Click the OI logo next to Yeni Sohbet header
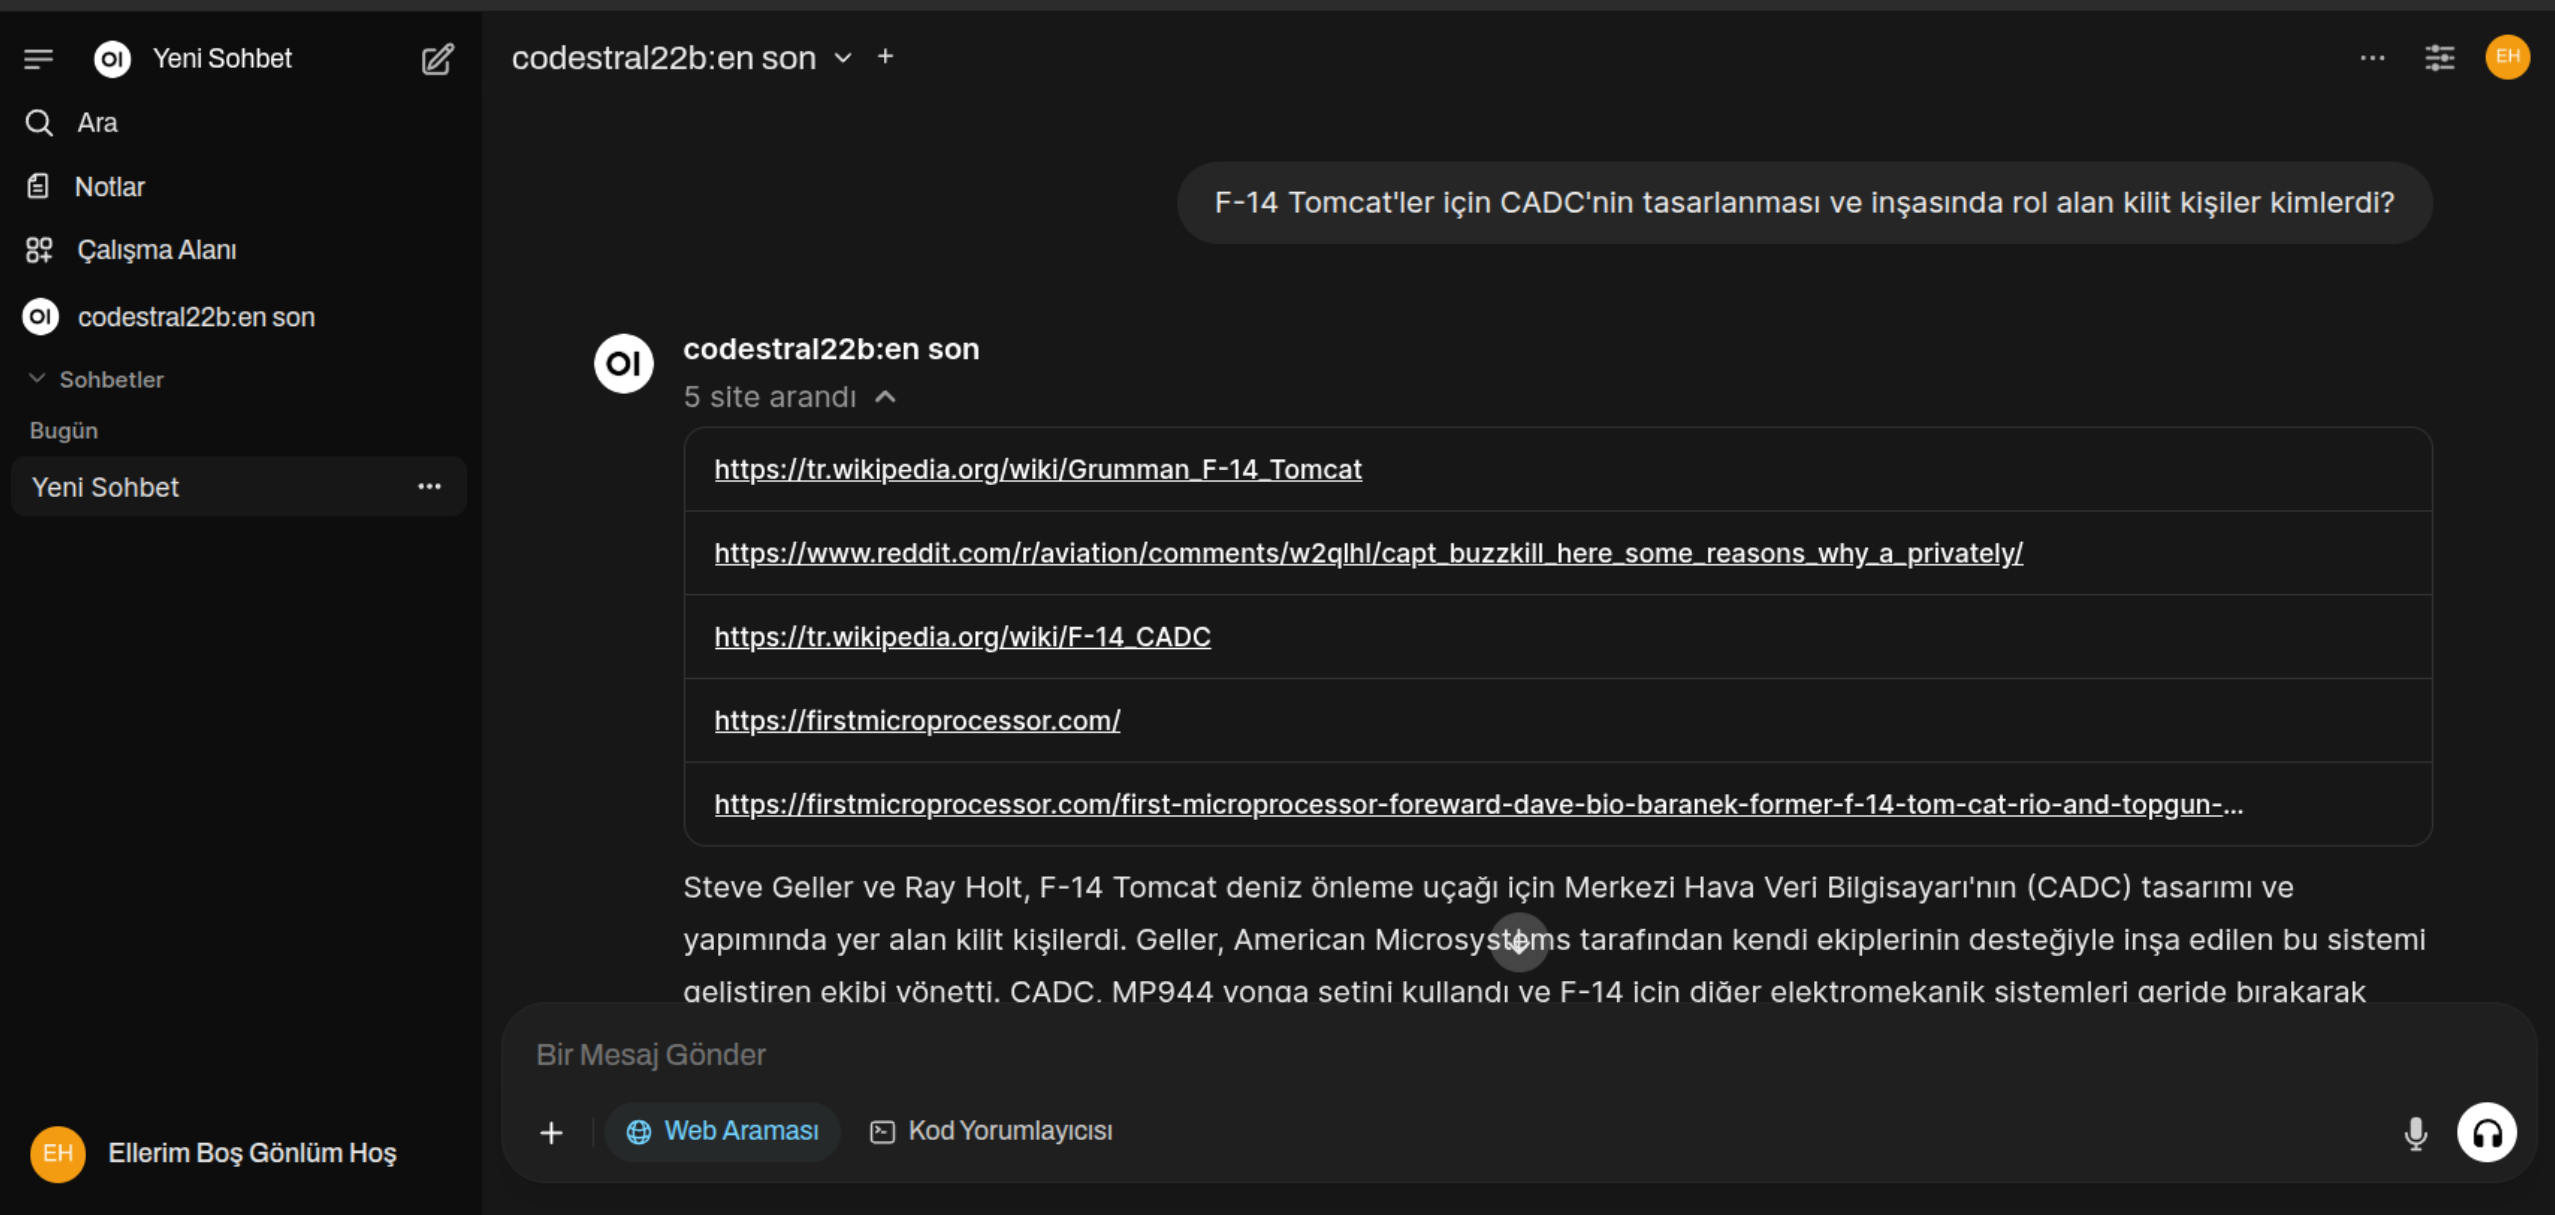The width and height of the screenshot is (2555, 1215). 112,59
